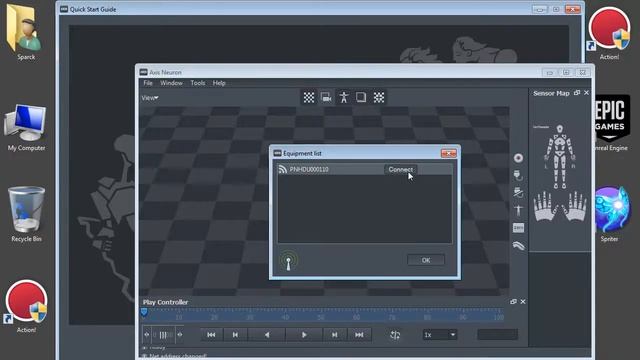The height and width of the screenshot is (360, 640).
Task: Click the right arrow of the range control
Action: click(180, 335)
